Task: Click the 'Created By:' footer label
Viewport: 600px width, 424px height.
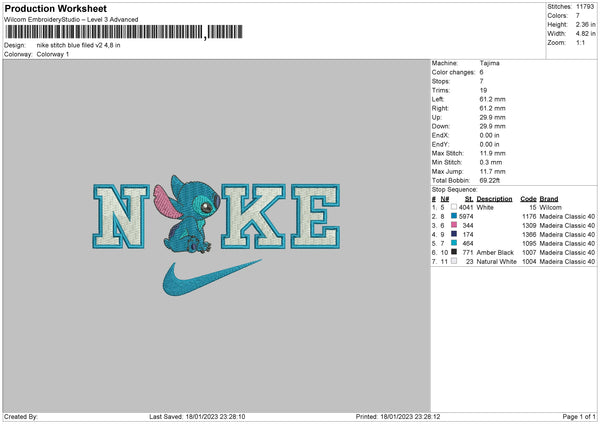Action: coord(21,417)
